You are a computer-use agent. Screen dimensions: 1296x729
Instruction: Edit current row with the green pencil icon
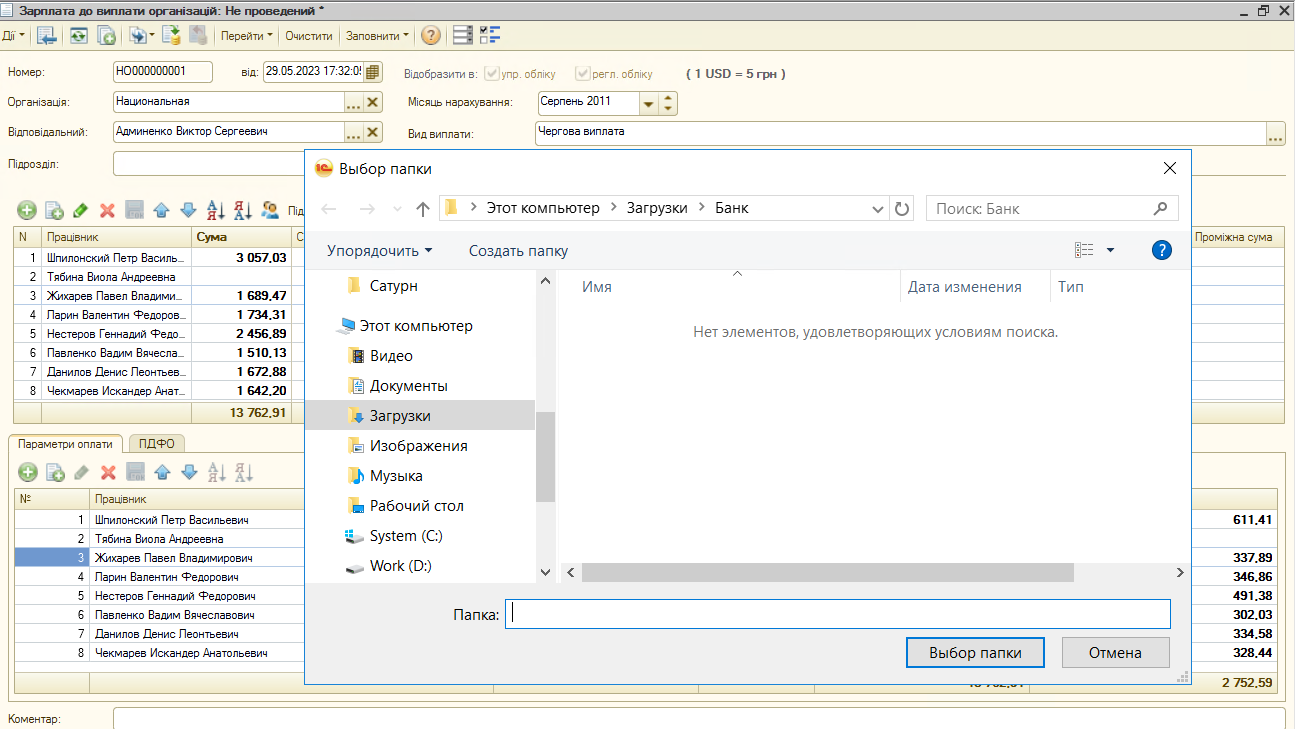81,210
